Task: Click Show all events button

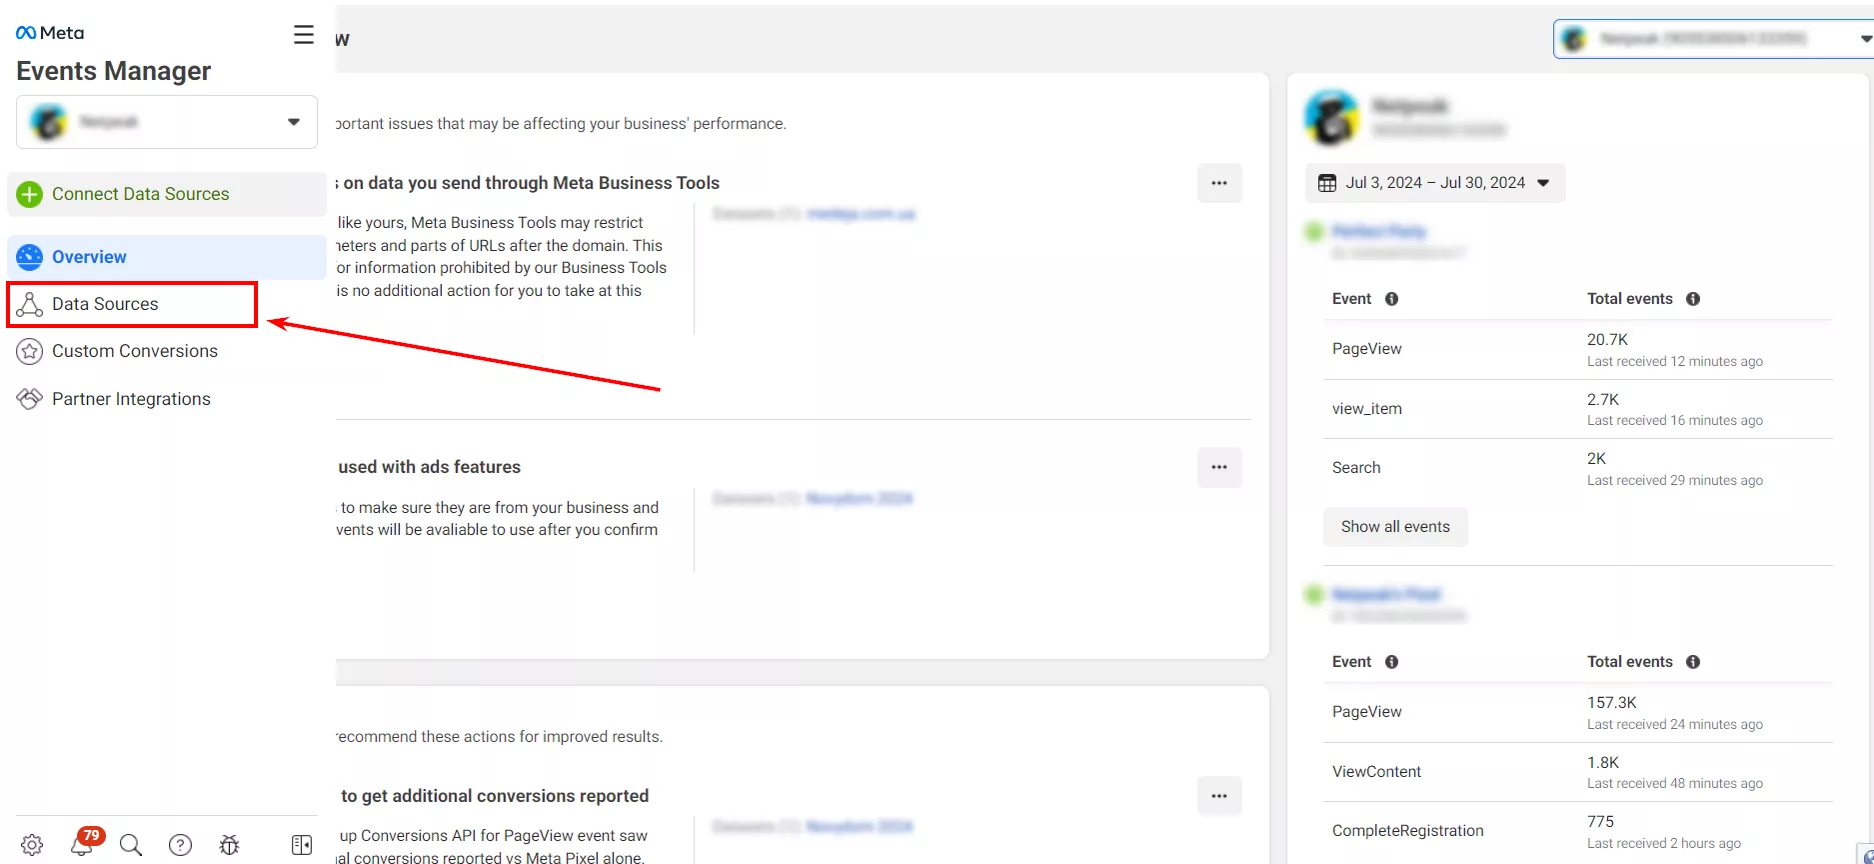Action: point(1395,527)
